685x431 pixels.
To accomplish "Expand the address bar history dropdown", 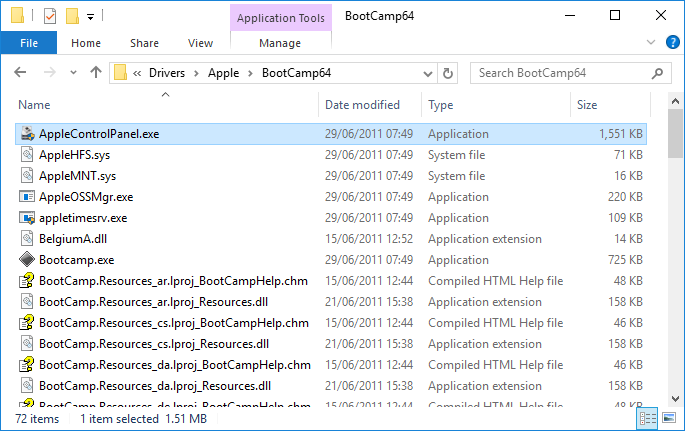I will (428, 74).
